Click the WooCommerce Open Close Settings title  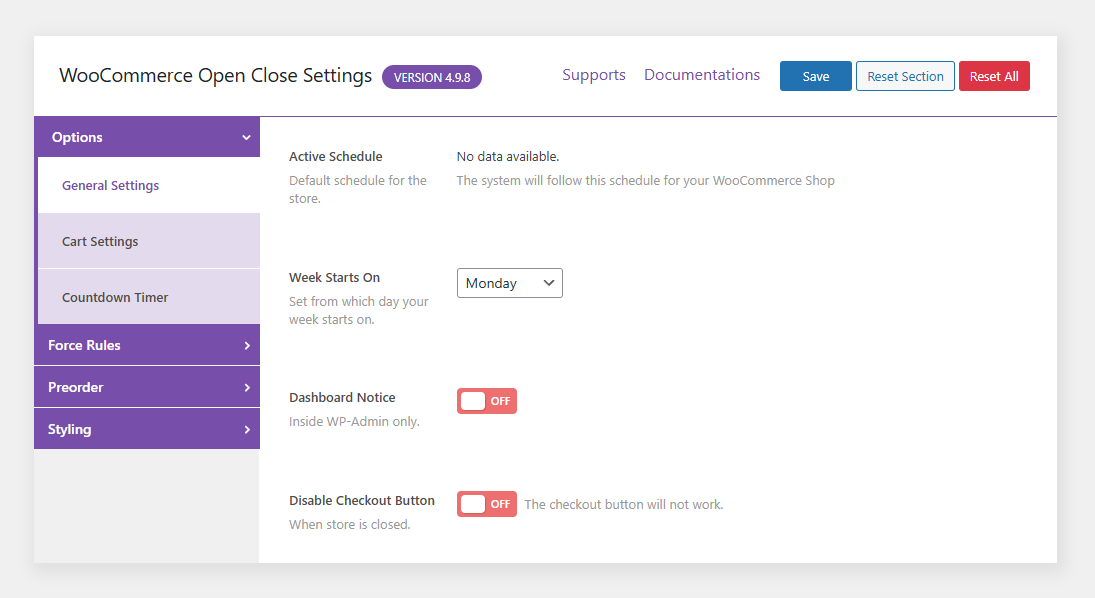[214, 75]
